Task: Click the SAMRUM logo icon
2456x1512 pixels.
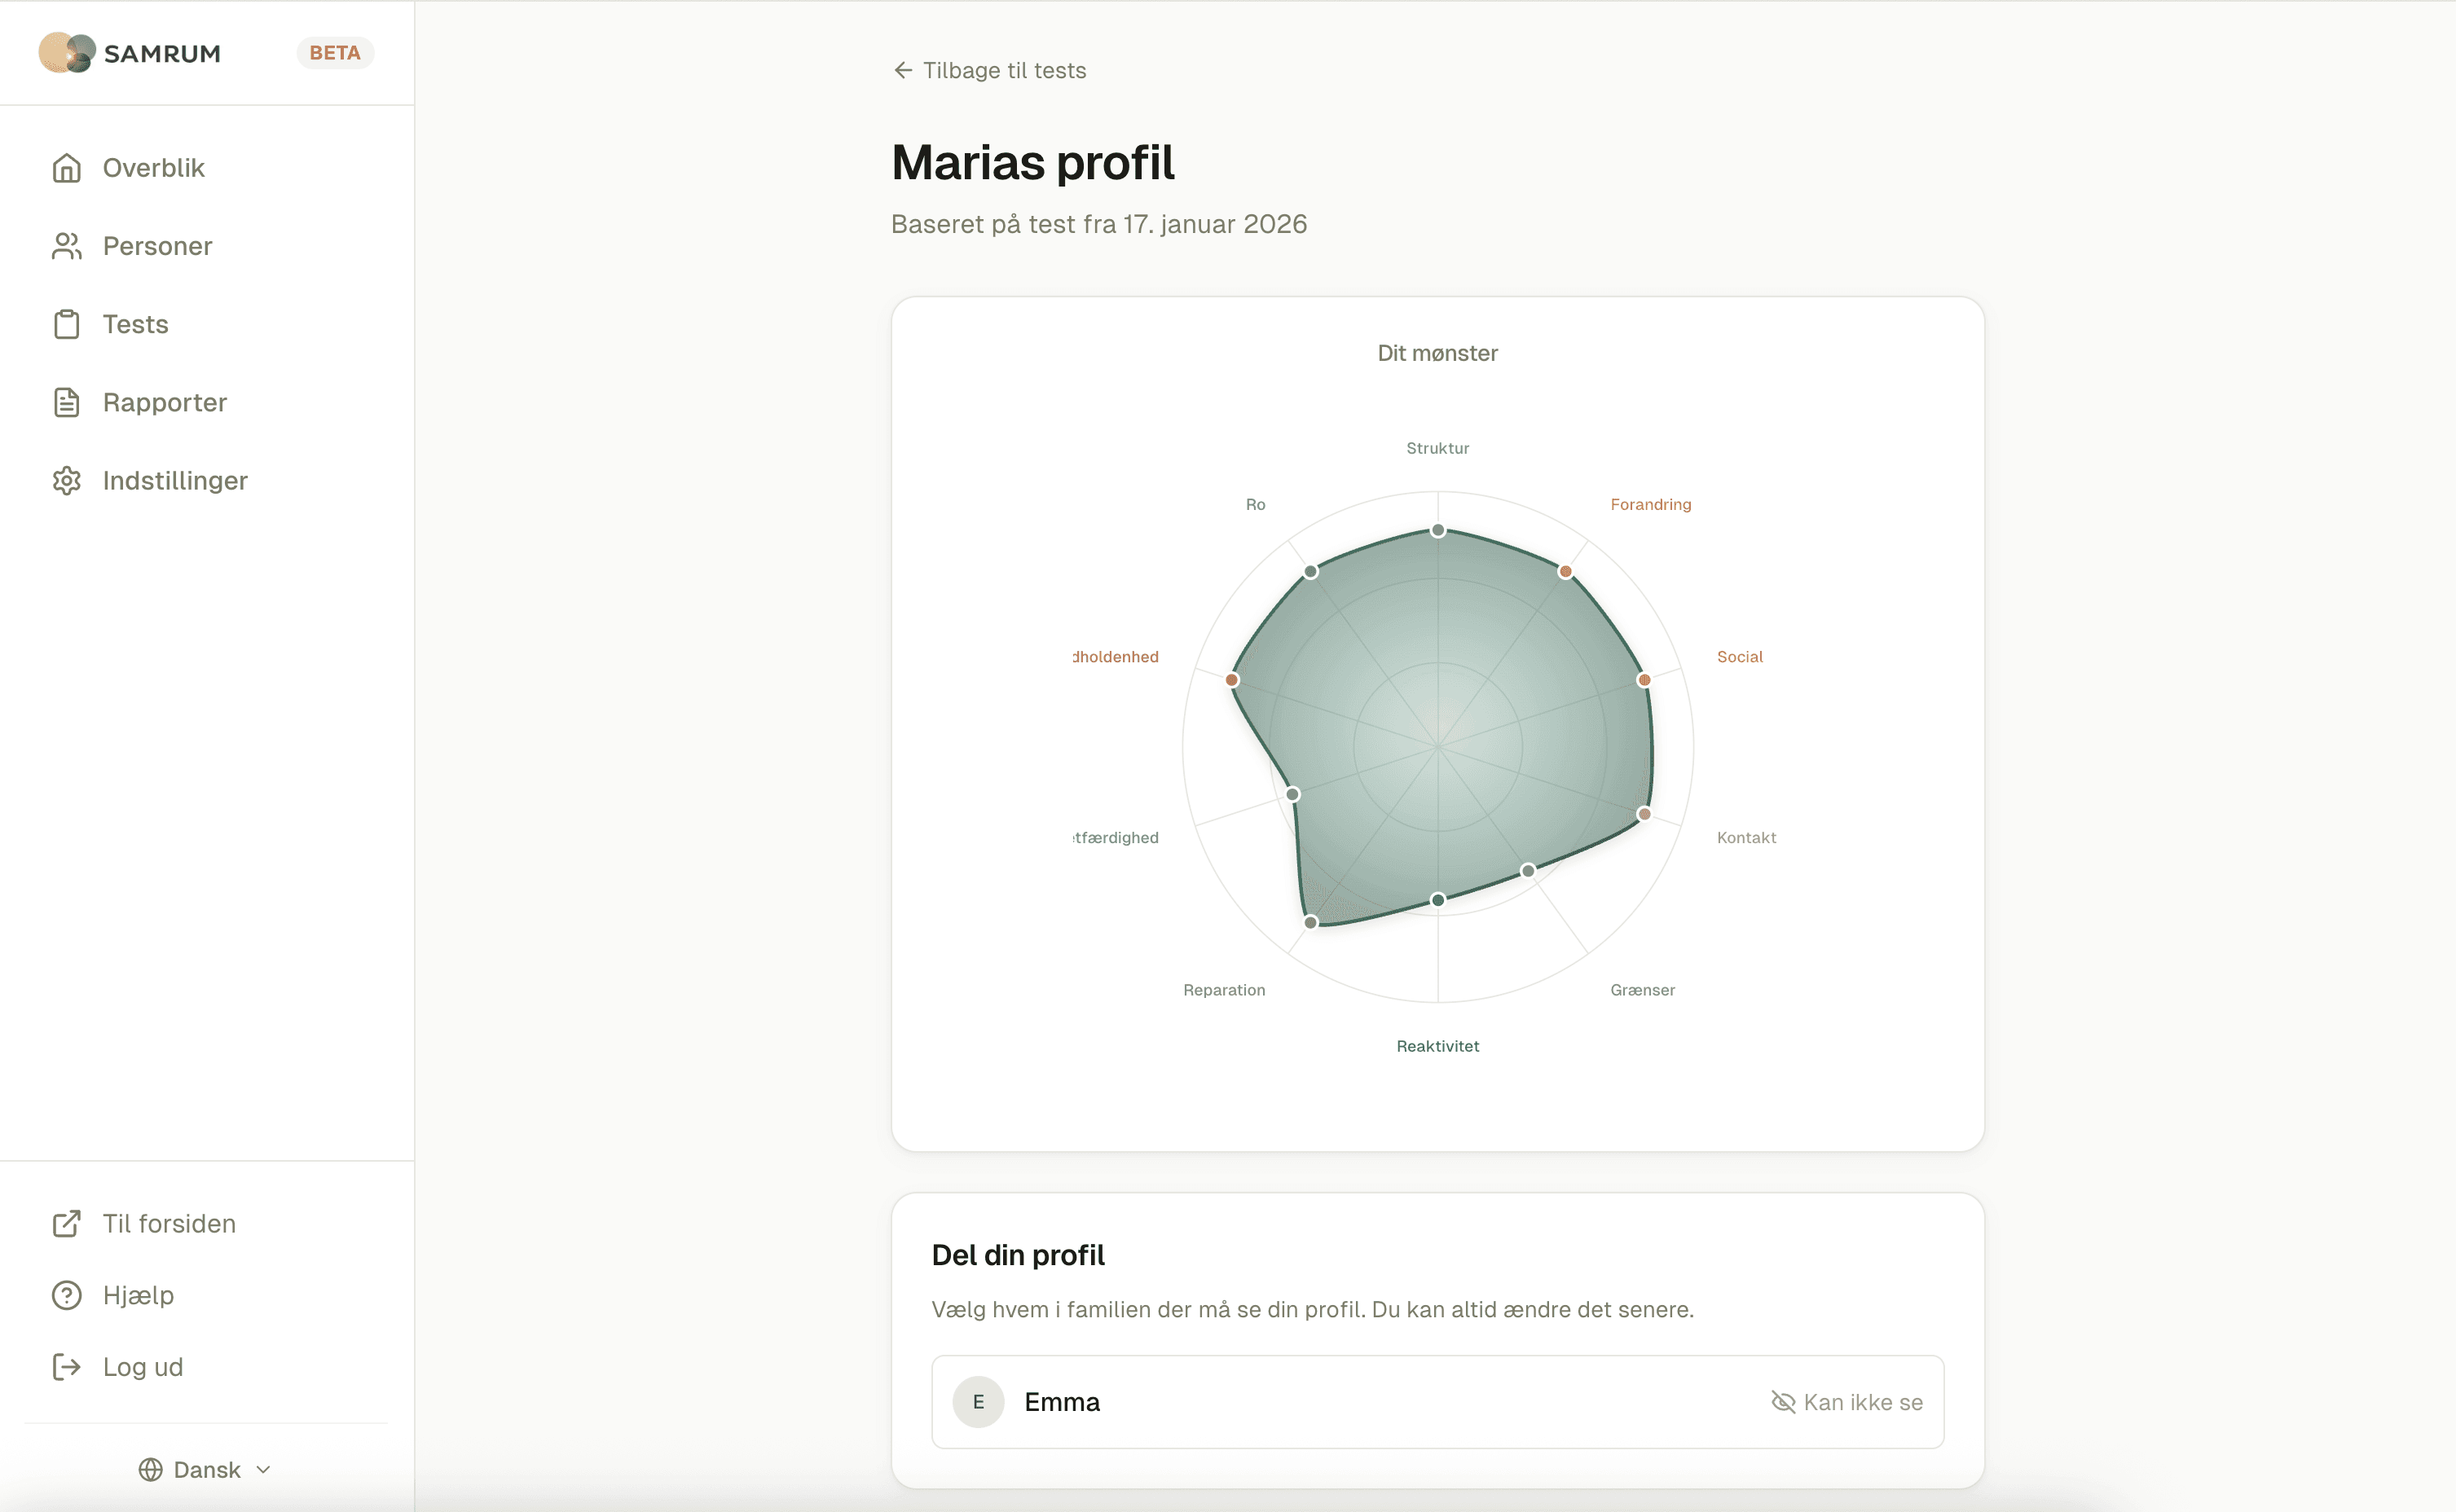Action: coord(67,53)
